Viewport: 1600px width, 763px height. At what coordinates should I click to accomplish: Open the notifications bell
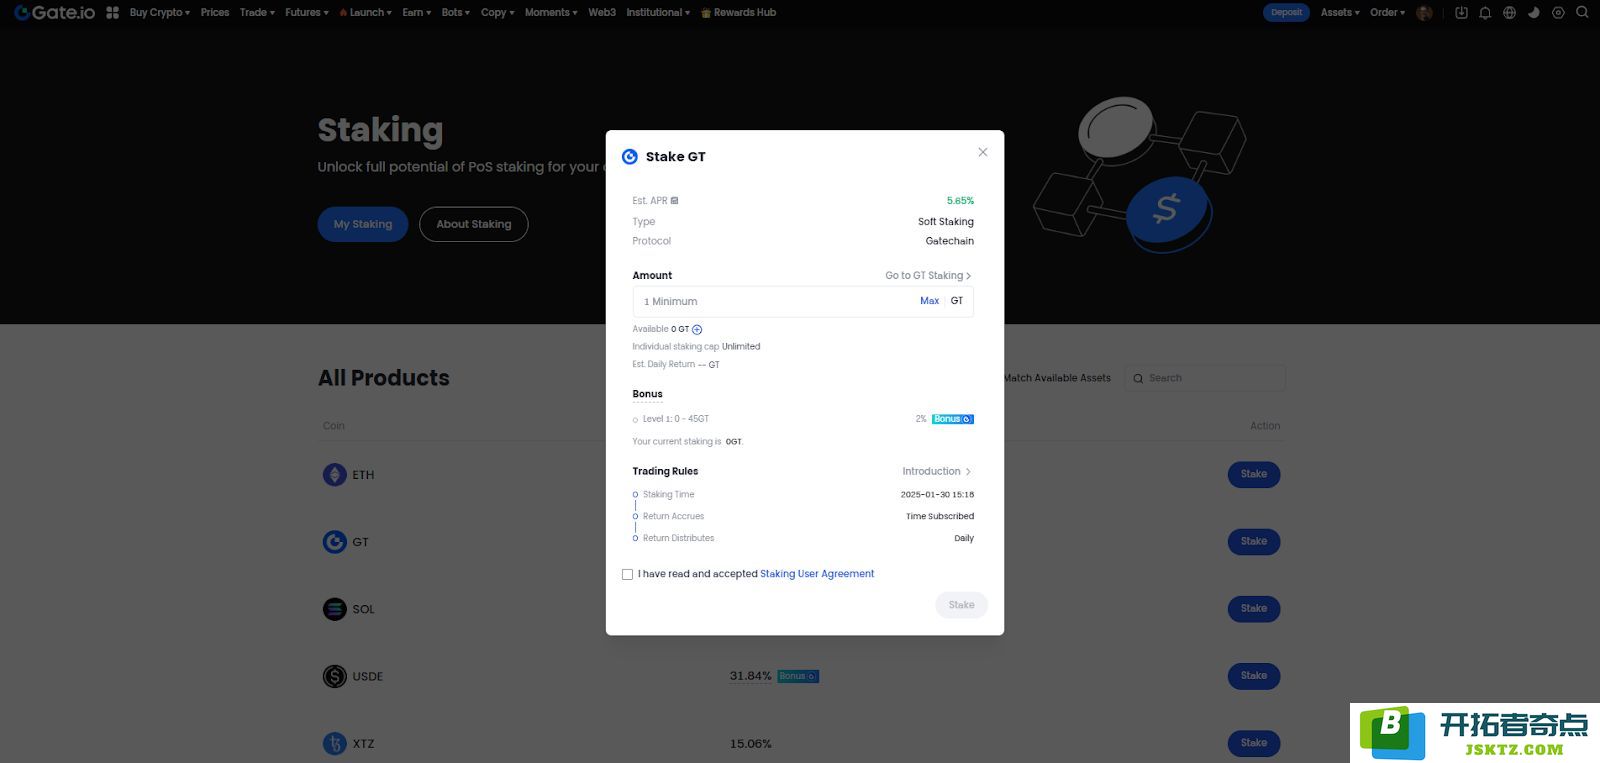point(1485,13)
